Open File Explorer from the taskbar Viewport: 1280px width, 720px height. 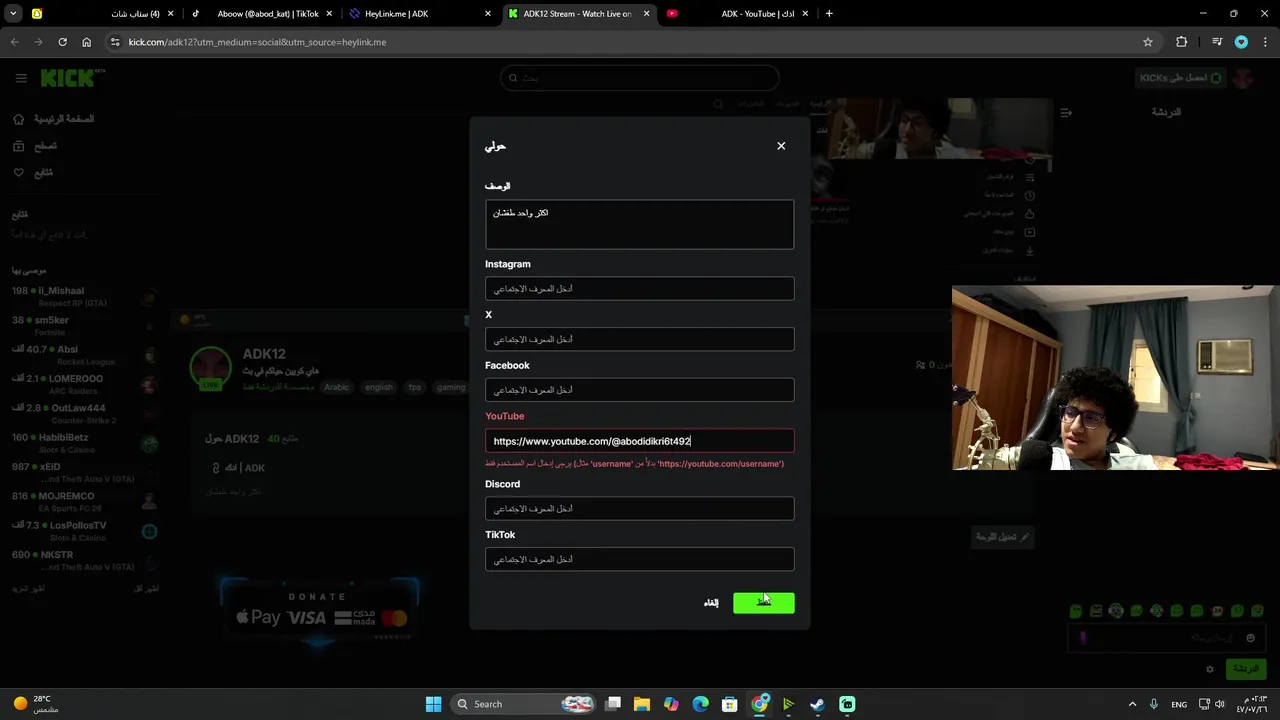point(642,704)
